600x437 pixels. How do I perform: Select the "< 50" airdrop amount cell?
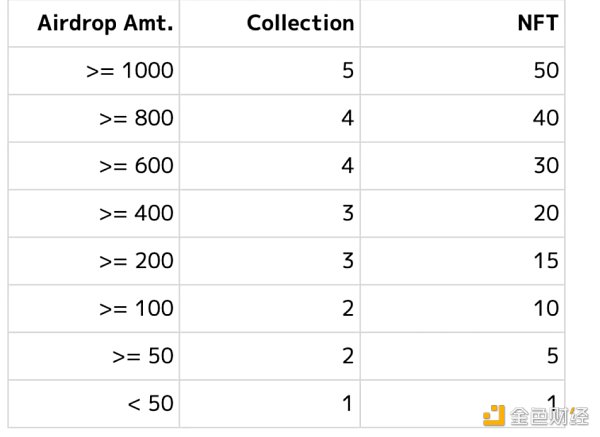(150, 403)
